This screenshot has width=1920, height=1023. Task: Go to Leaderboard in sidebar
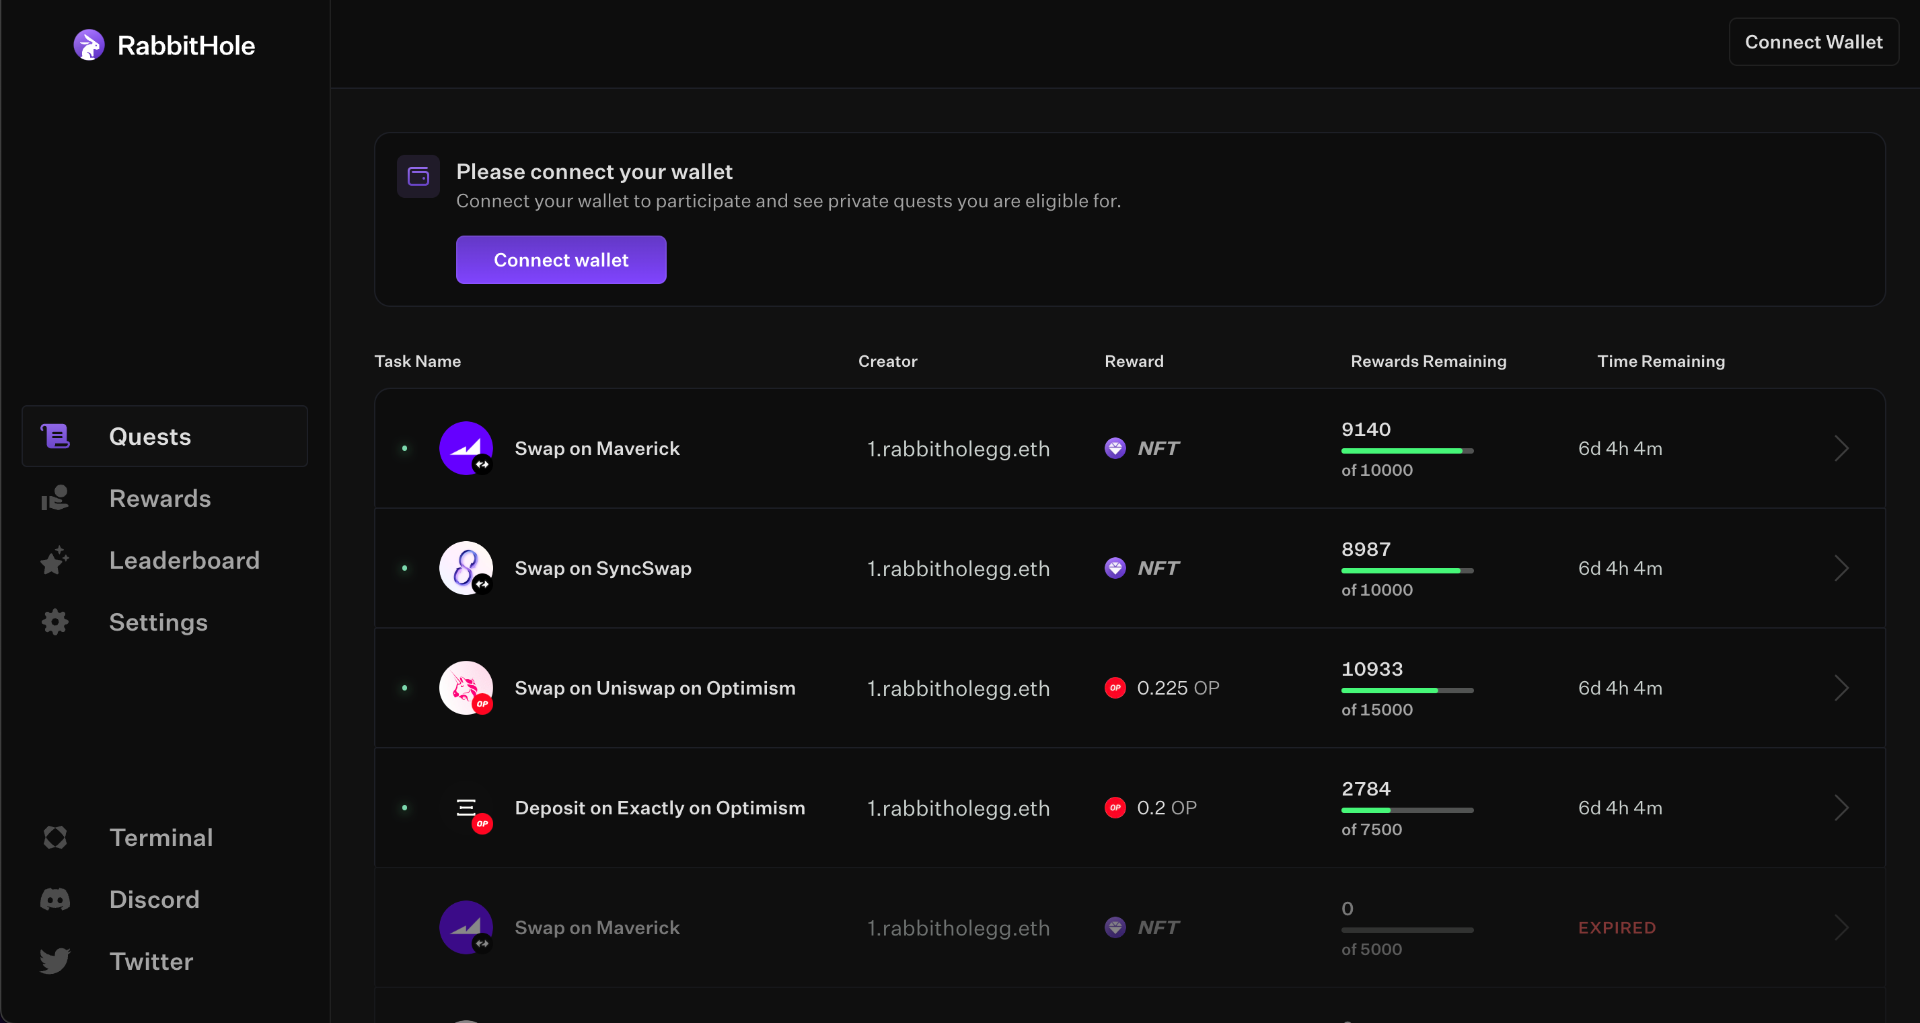coord(165,560)
